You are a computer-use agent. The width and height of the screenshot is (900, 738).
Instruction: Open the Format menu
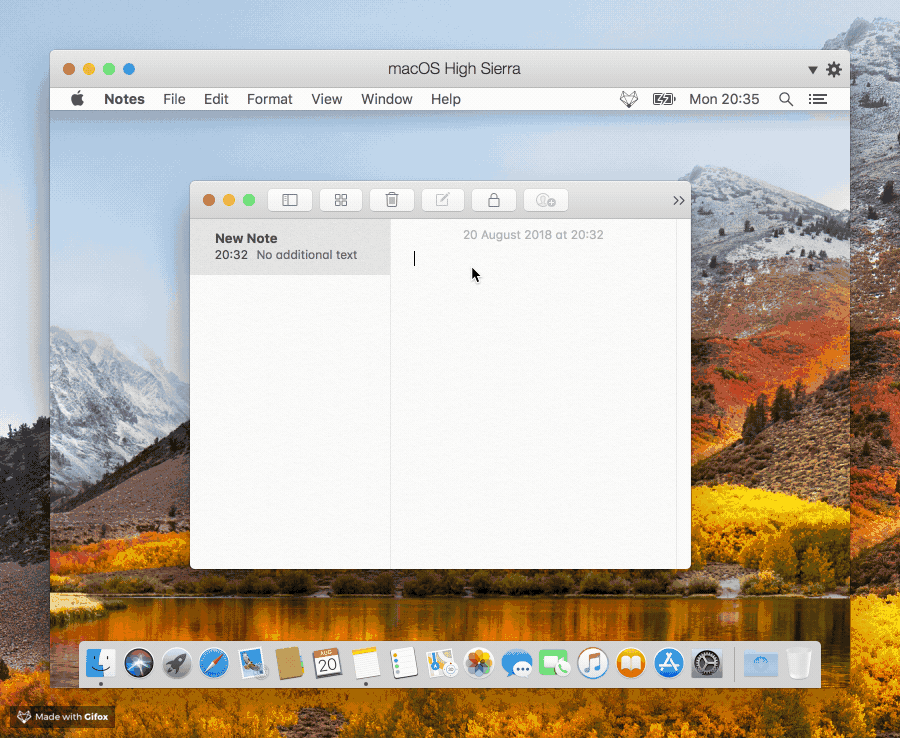coord(269,99)
